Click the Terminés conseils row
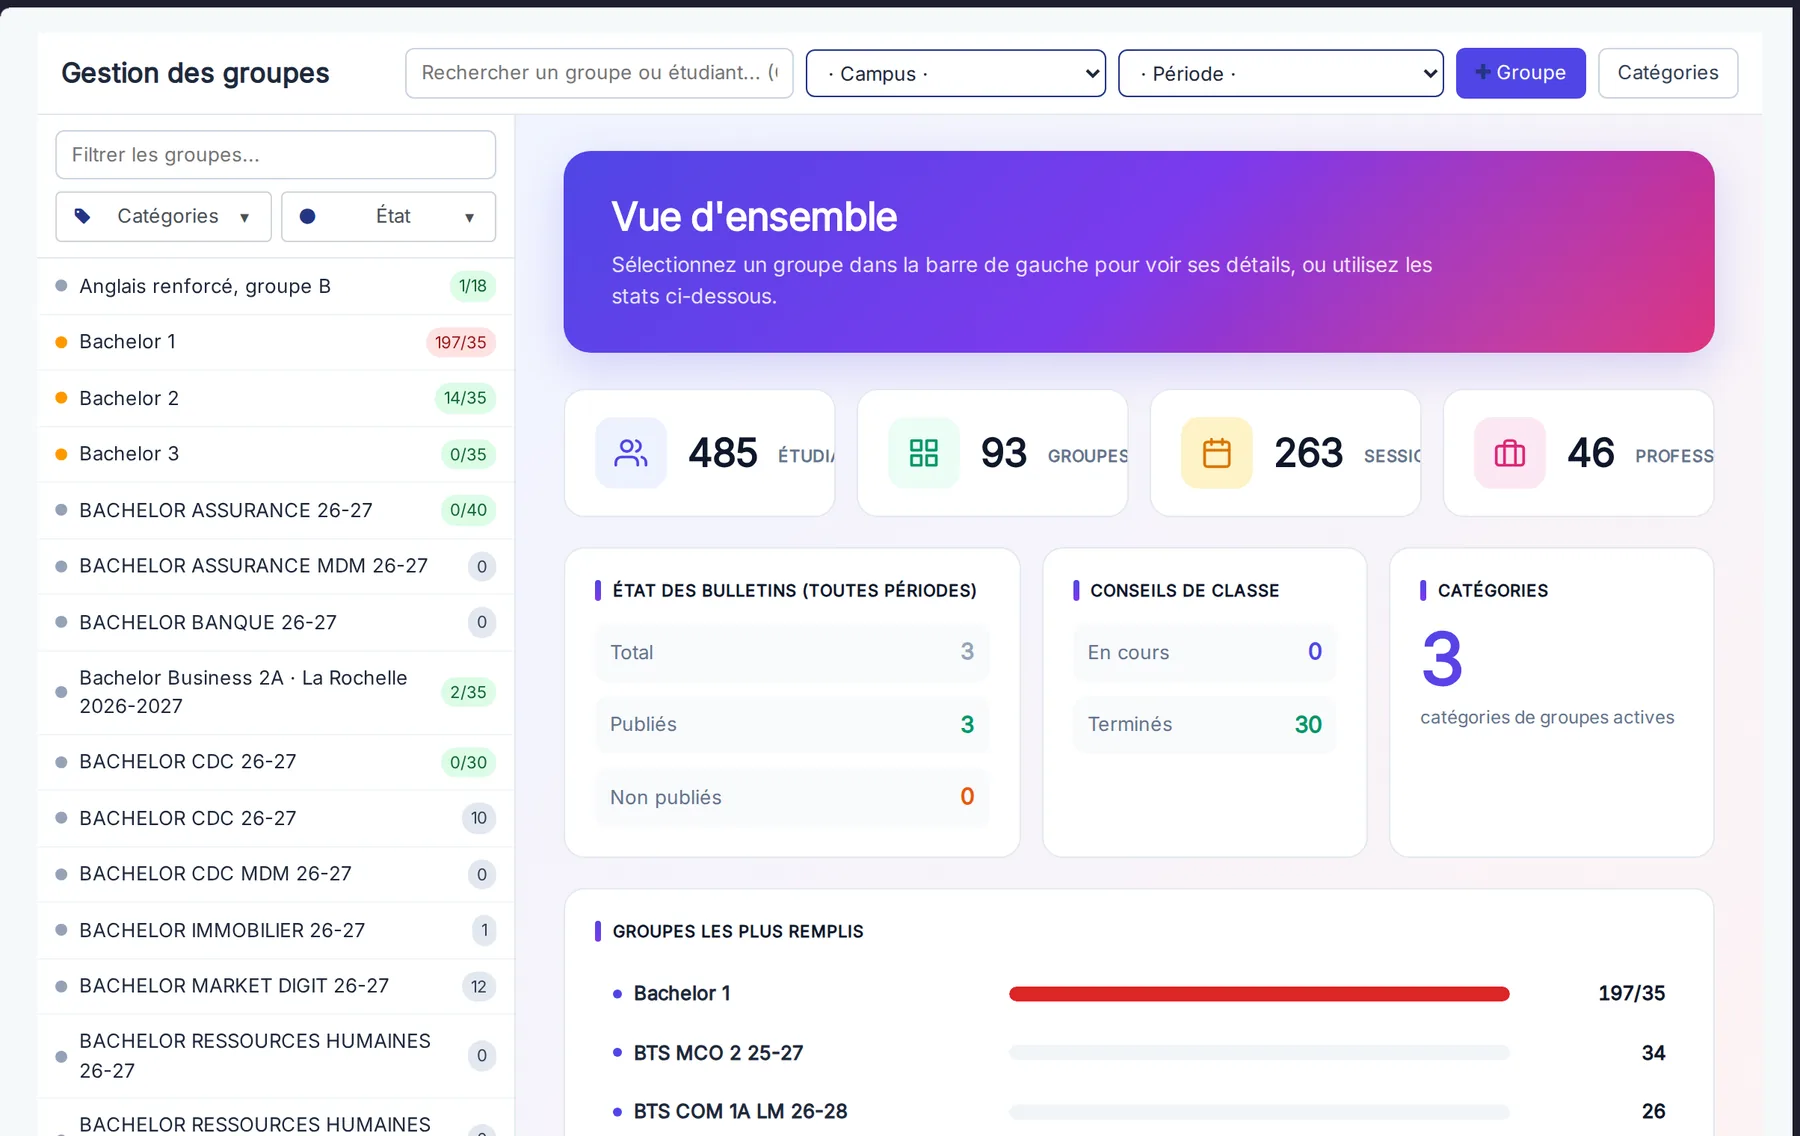 1205,724
